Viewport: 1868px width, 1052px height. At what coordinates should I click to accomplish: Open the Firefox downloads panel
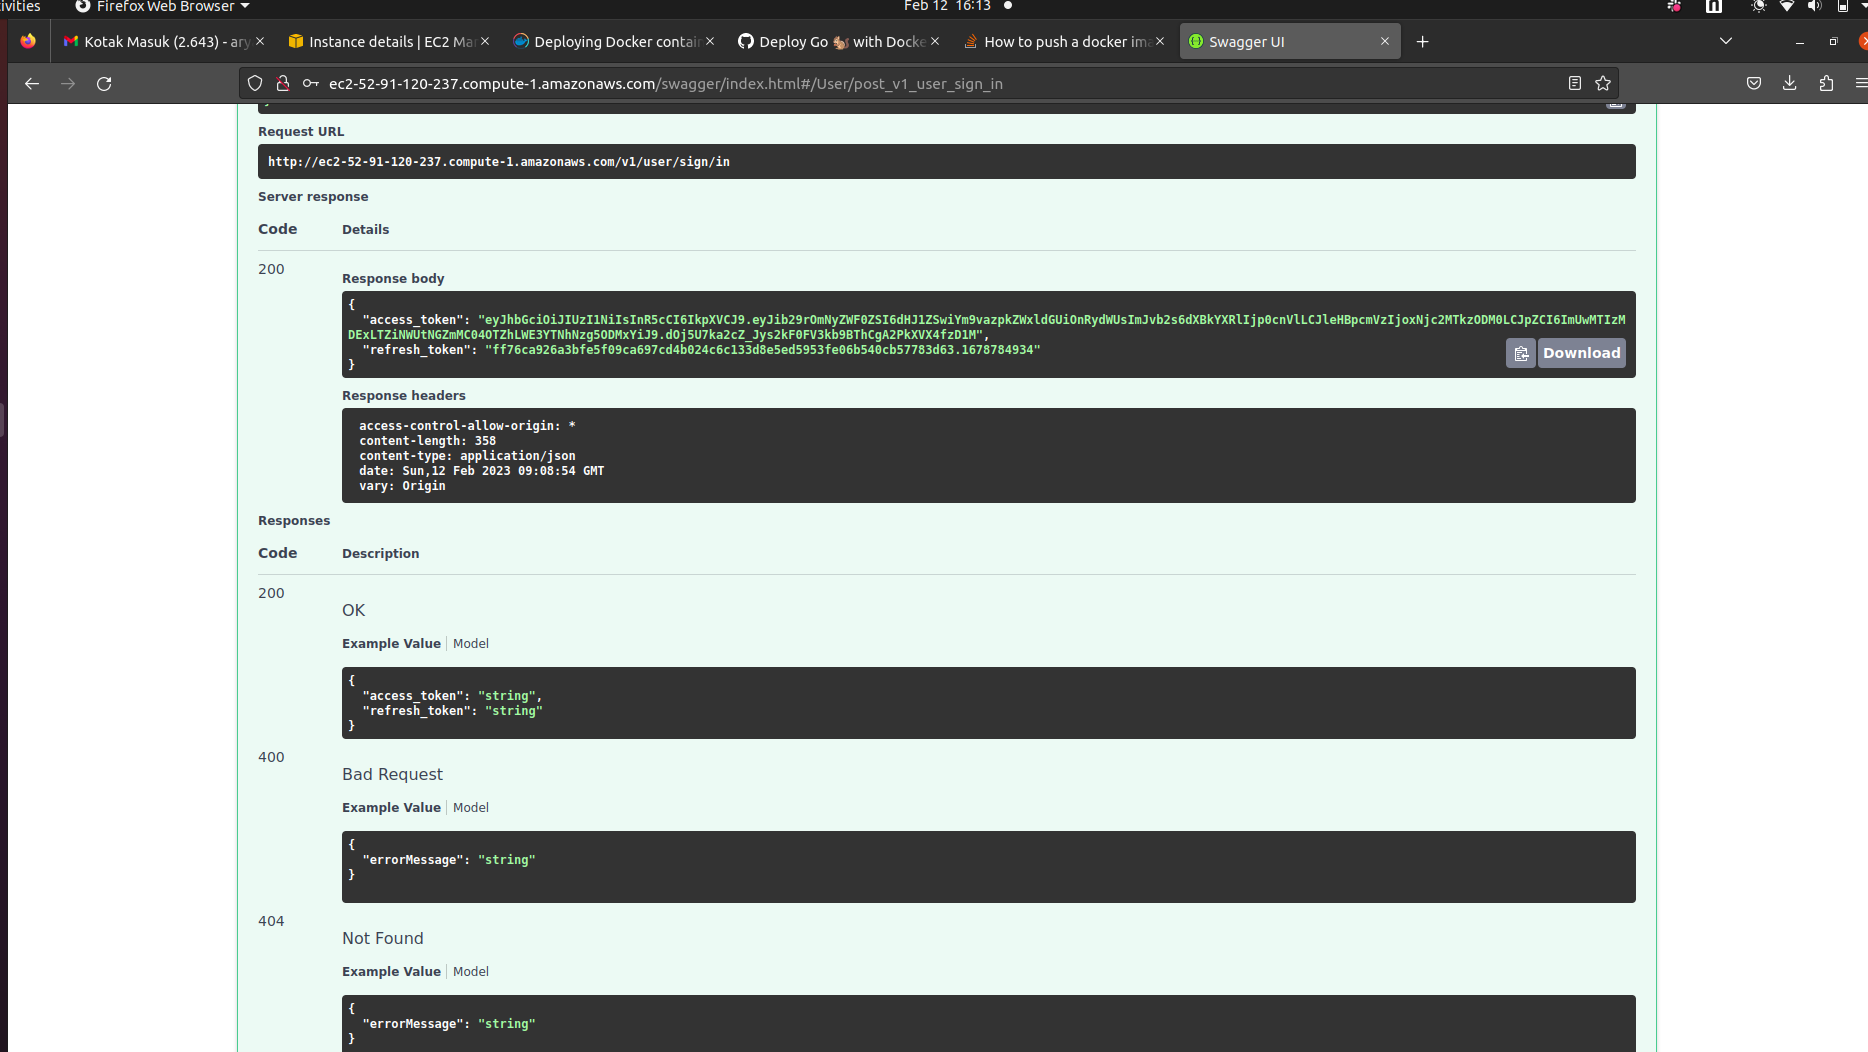click(1790, 84)
